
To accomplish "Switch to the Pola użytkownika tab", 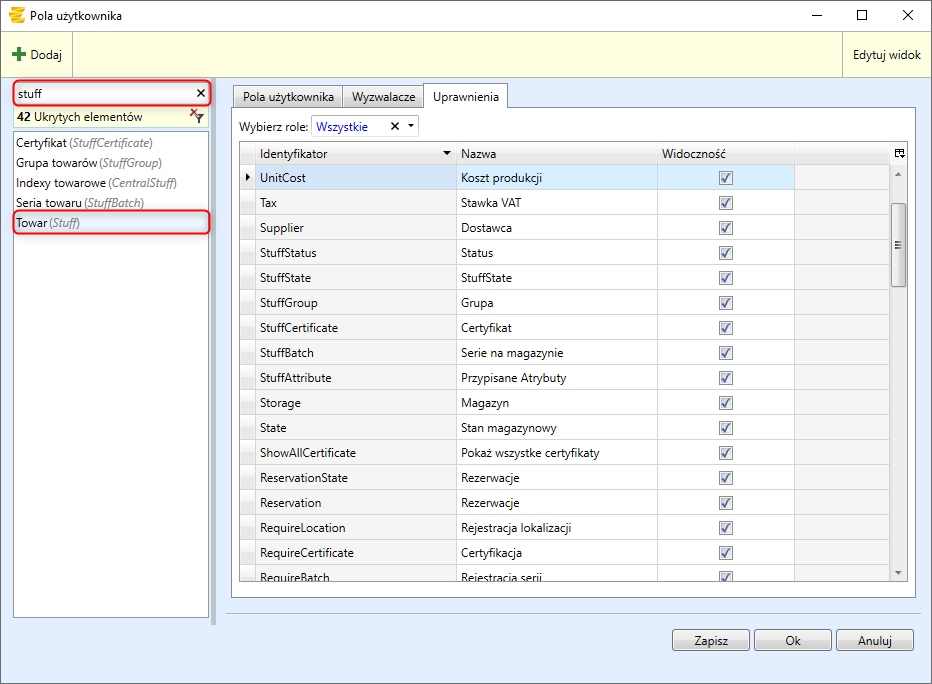I will tap(288, 97).
